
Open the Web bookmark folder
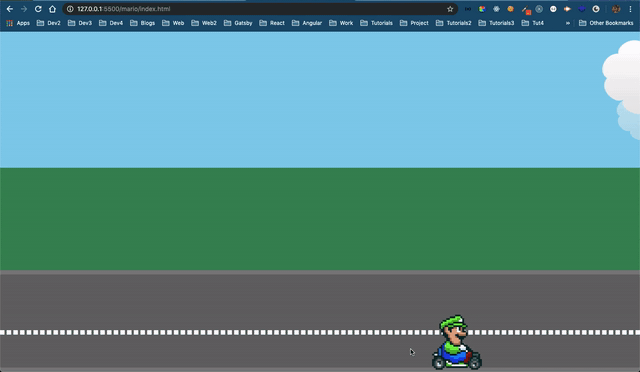coord(173,23)
